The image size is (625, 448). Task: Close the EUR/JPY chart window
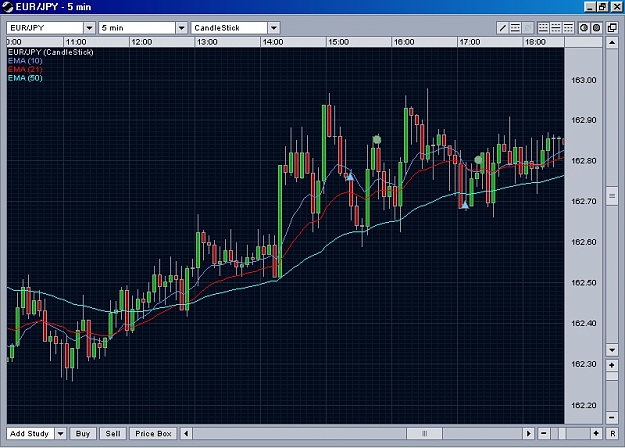pos(616,7)
